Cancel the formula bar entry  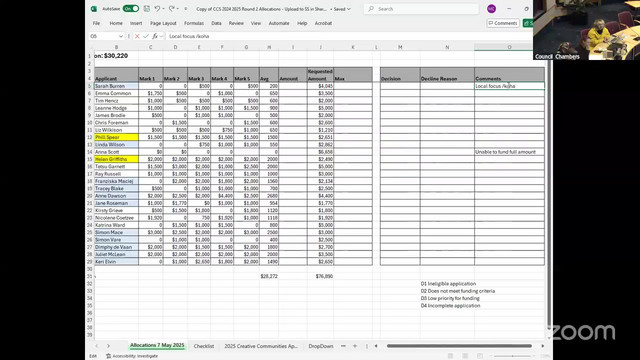(x=137, y=36)
